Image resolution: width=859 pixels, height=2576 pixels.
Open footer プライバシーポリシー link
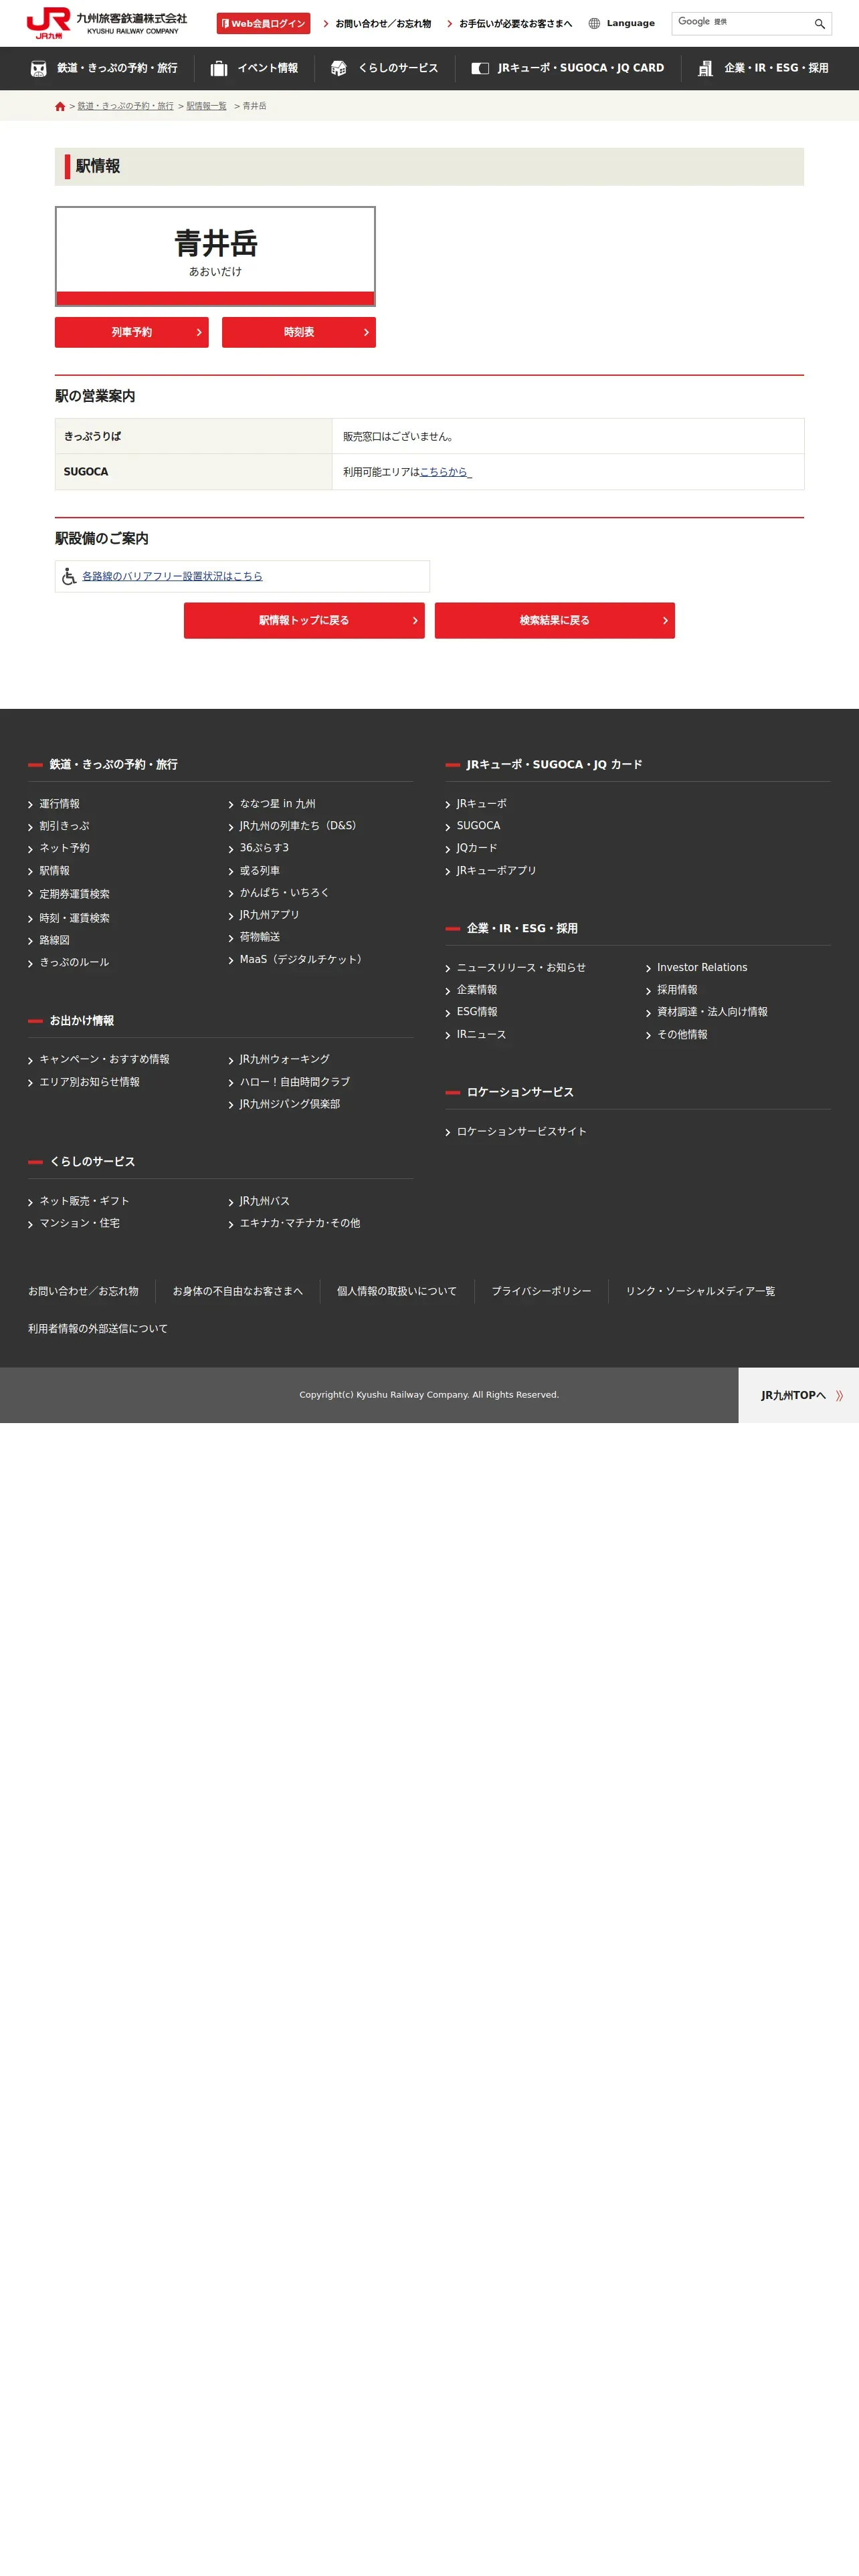tap(541, 1291)
